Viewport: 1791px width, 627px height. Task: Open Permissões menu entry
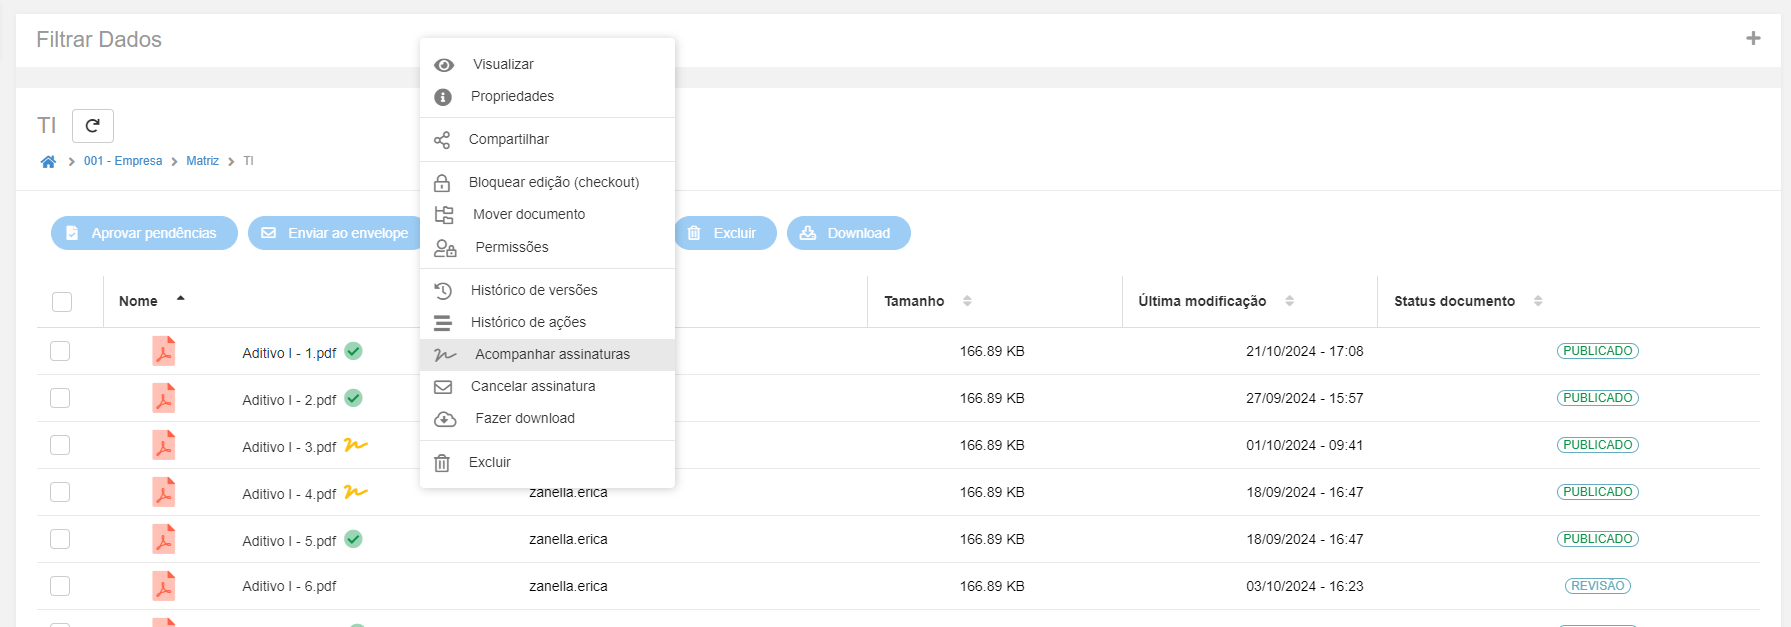(x=547, y=247)
